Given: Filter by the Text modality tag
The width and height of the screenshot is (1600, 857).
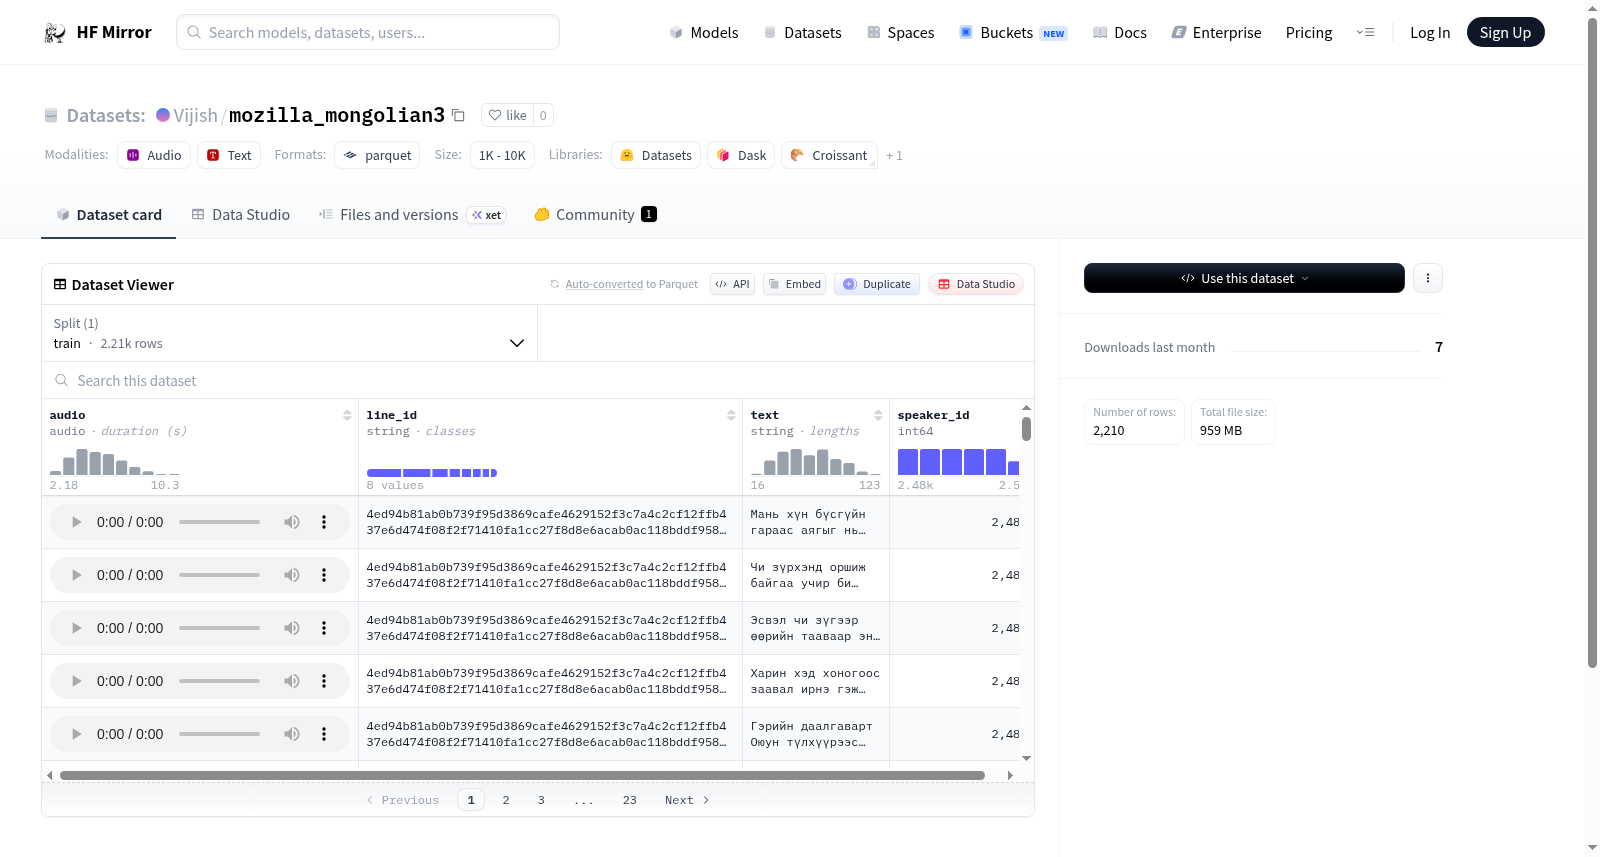Looking at the screenshot, I should coord(229,155).
